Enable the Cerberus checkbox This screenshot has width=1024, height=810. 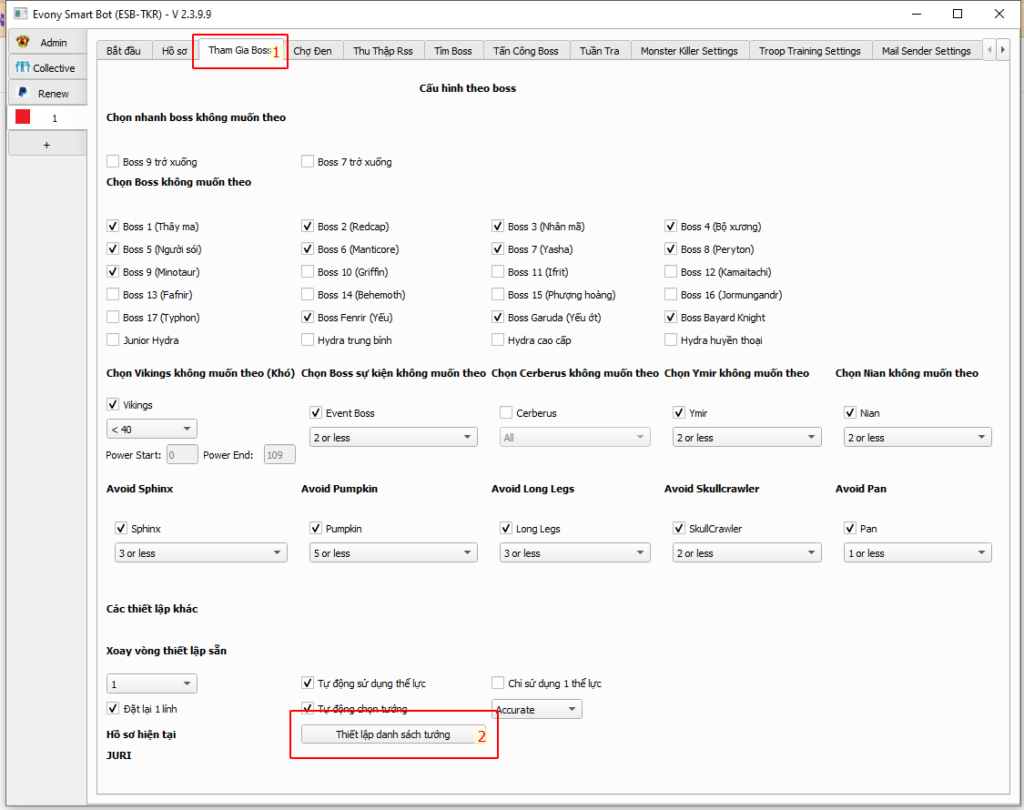pyautogui.click(x=506, y=413)
